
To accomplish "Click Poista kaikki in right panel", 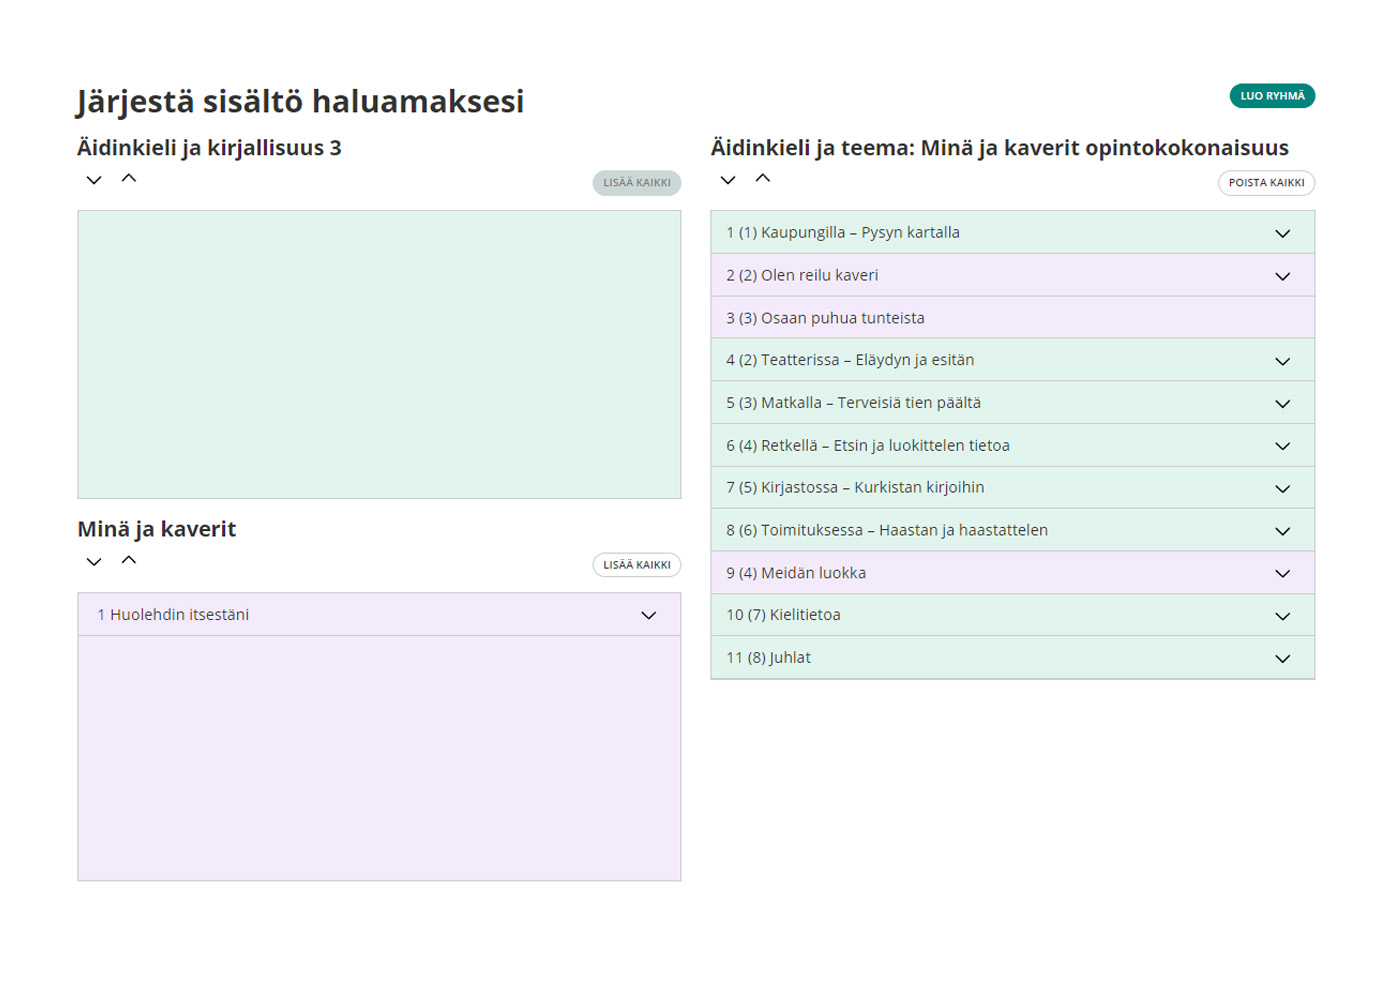I will tap(1265, 183).
